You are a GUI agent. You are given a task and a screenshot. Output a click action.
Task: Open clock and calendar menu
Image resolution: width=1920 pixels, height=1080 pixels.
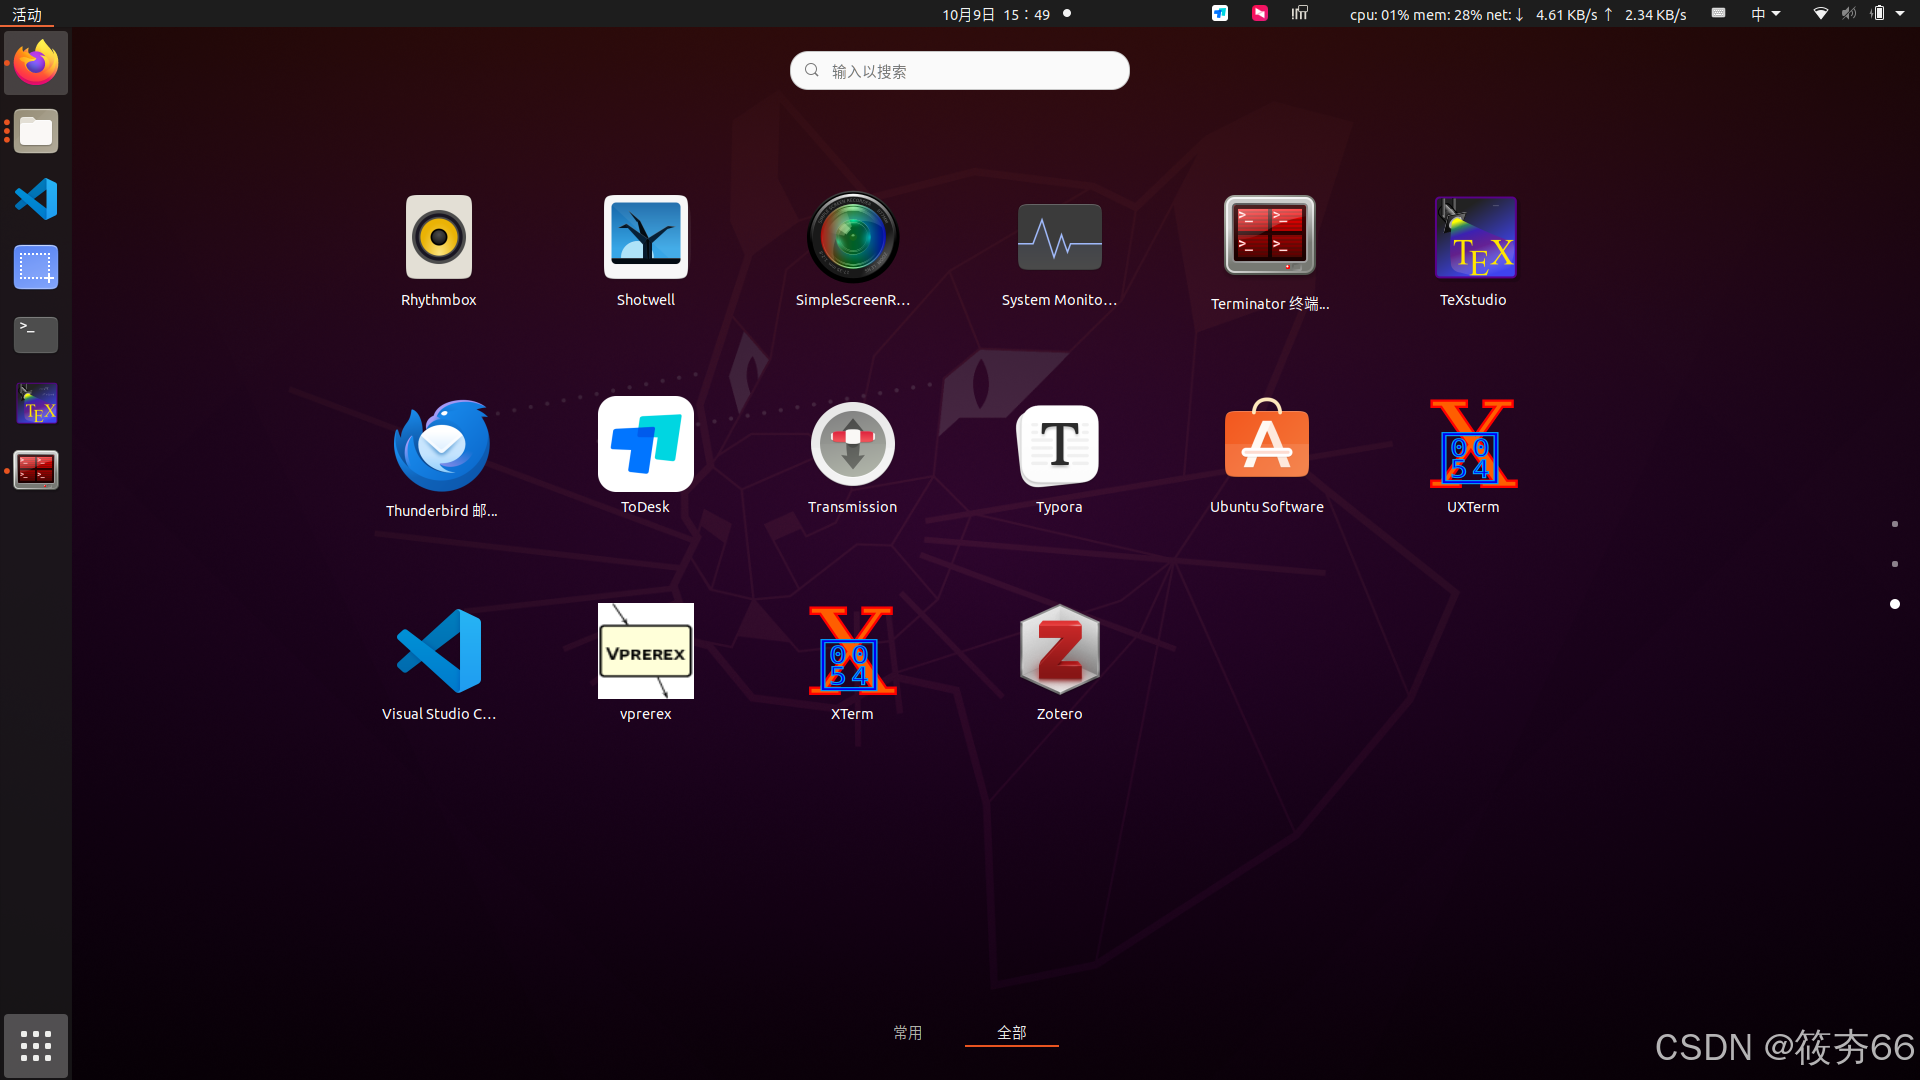tap(996, 14)
